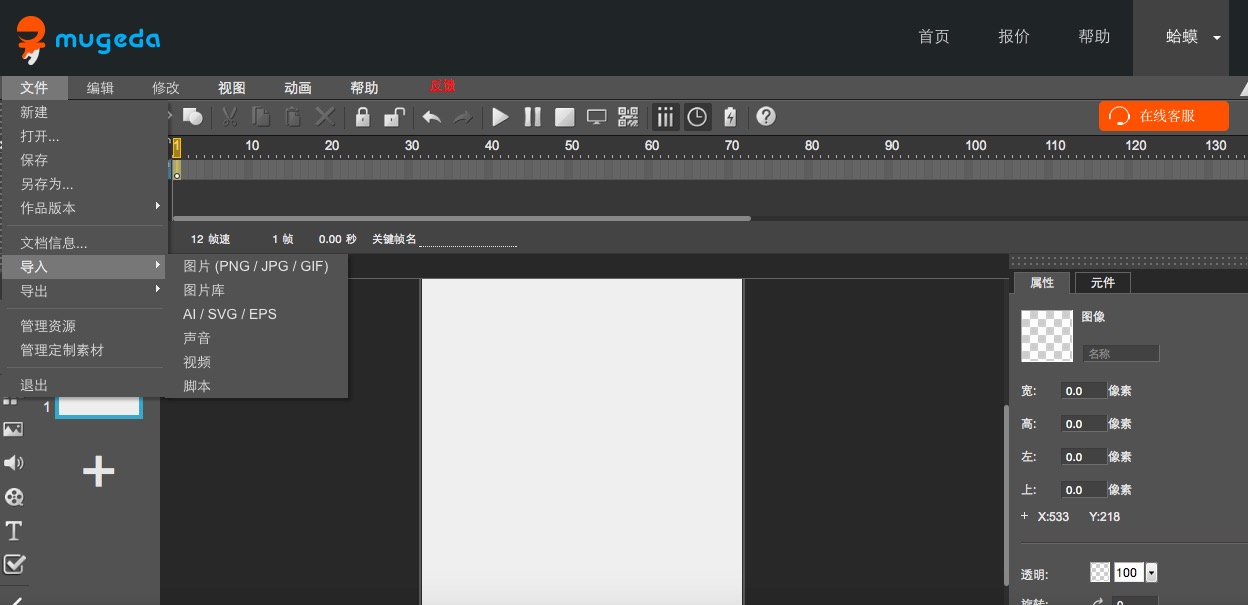
Task: Click the QR code icon
Action: 628,117
